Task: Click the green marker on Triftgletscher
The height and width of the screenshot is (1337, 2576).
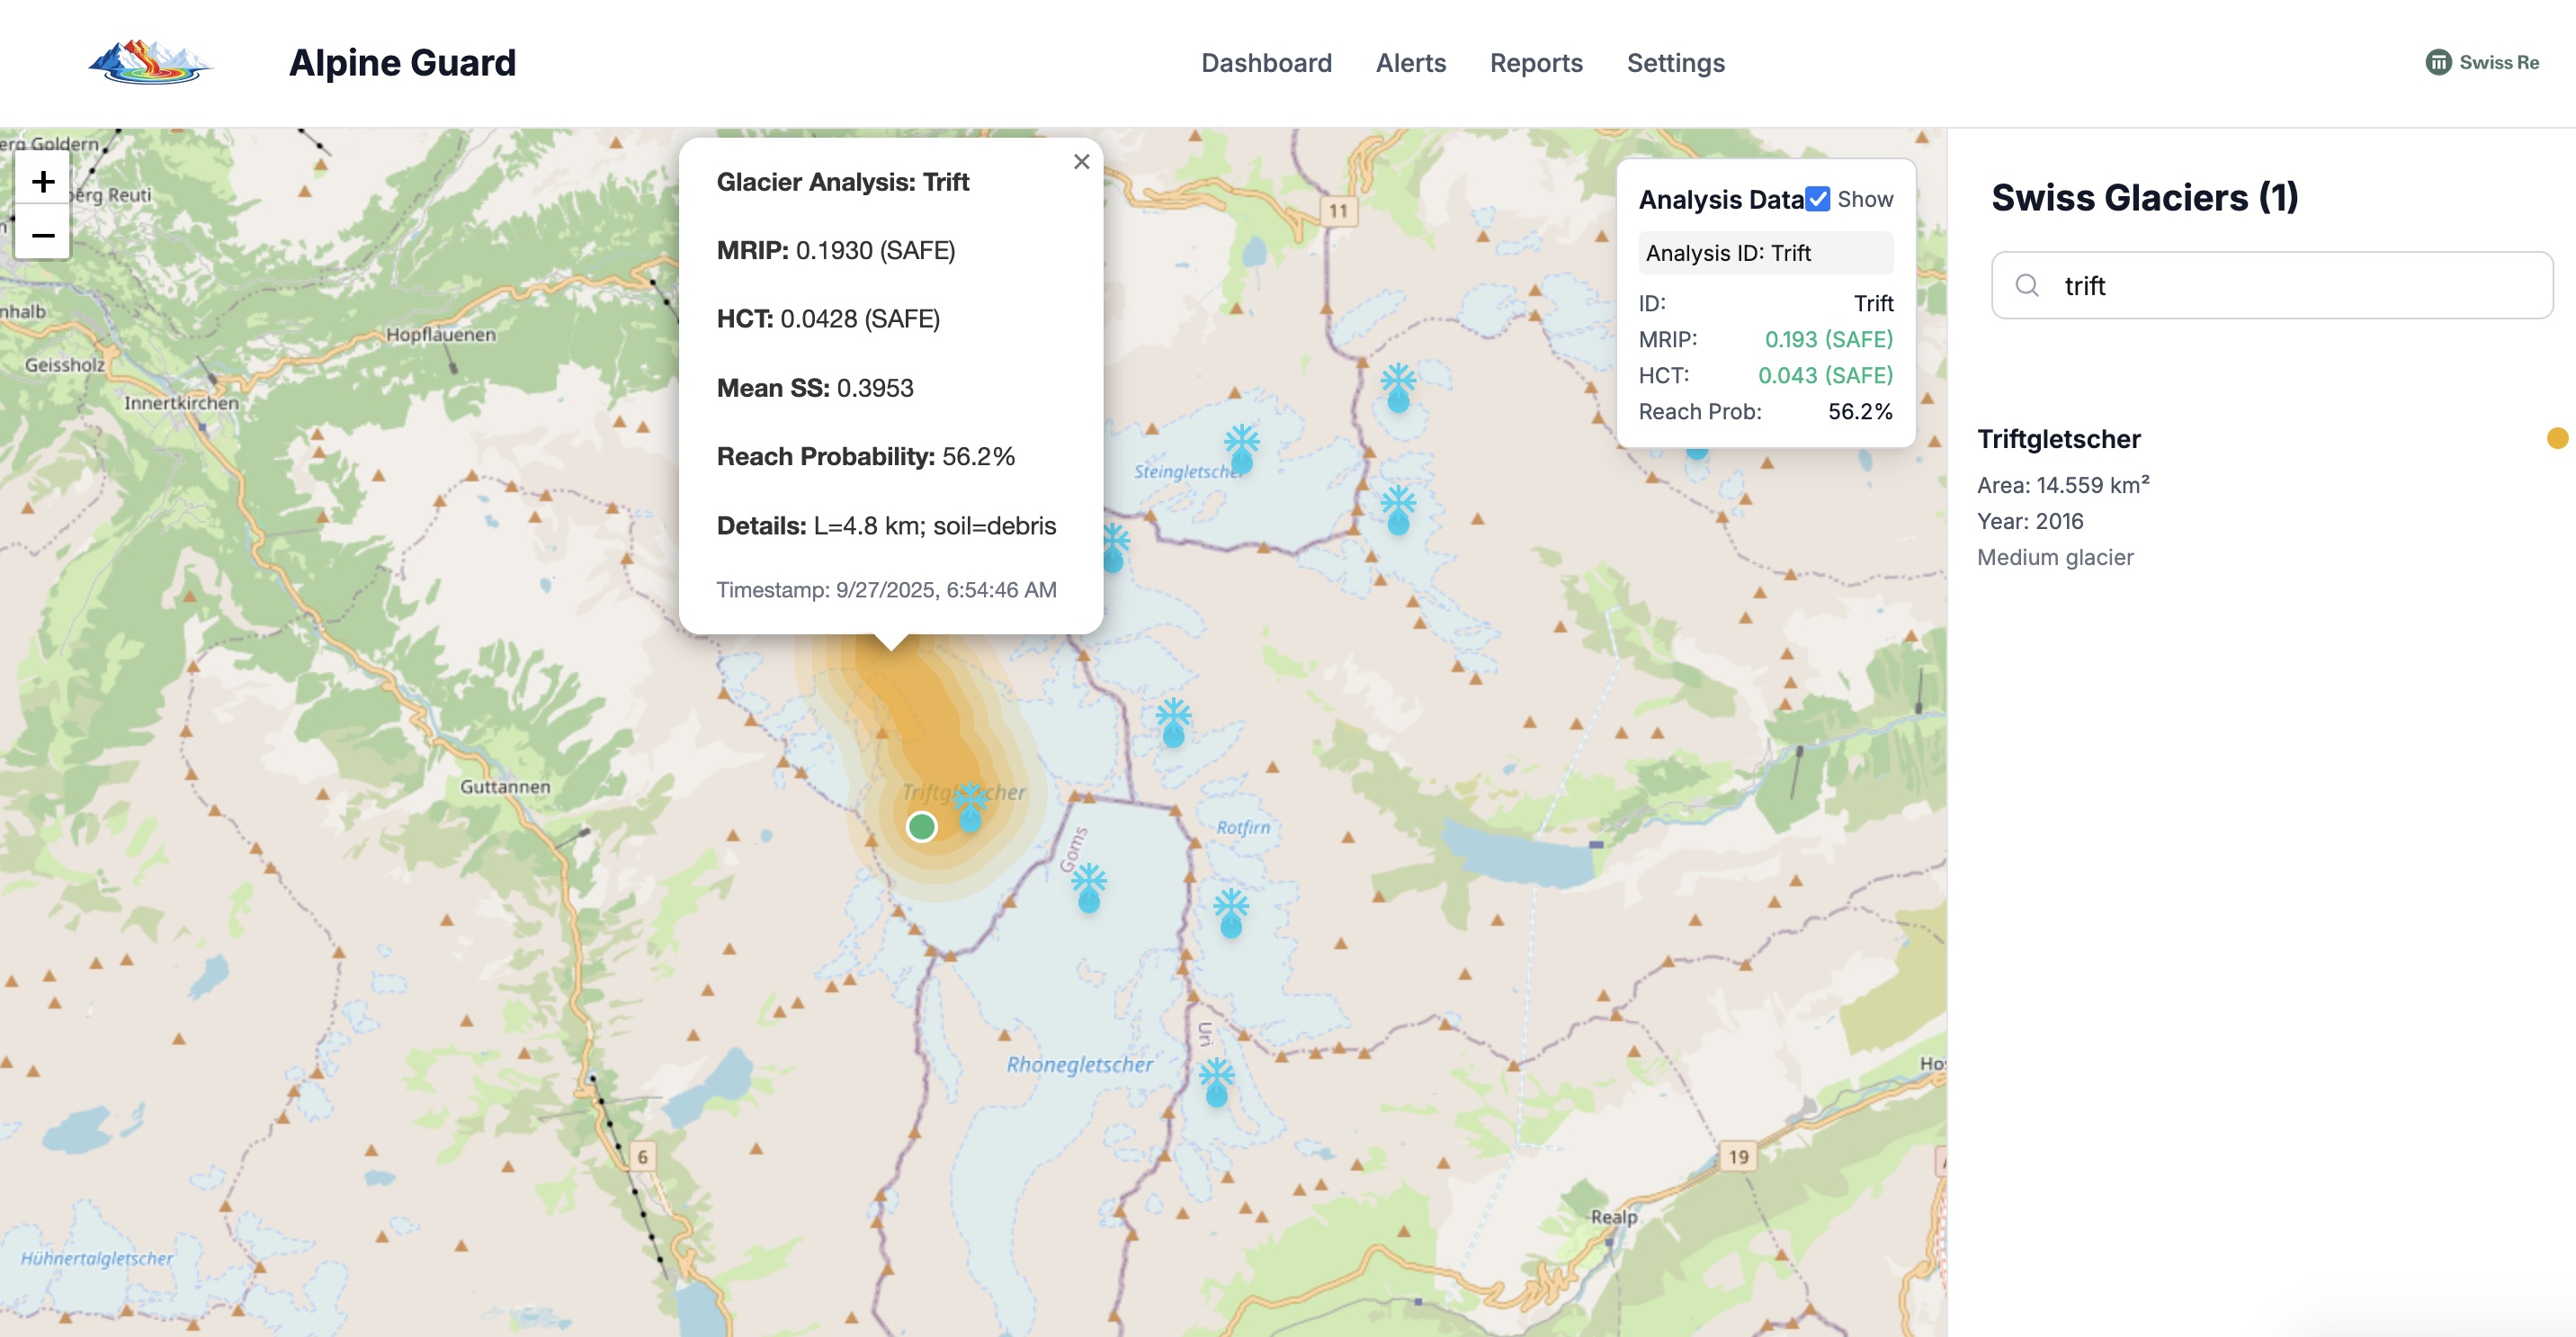Action: (921, 826)
